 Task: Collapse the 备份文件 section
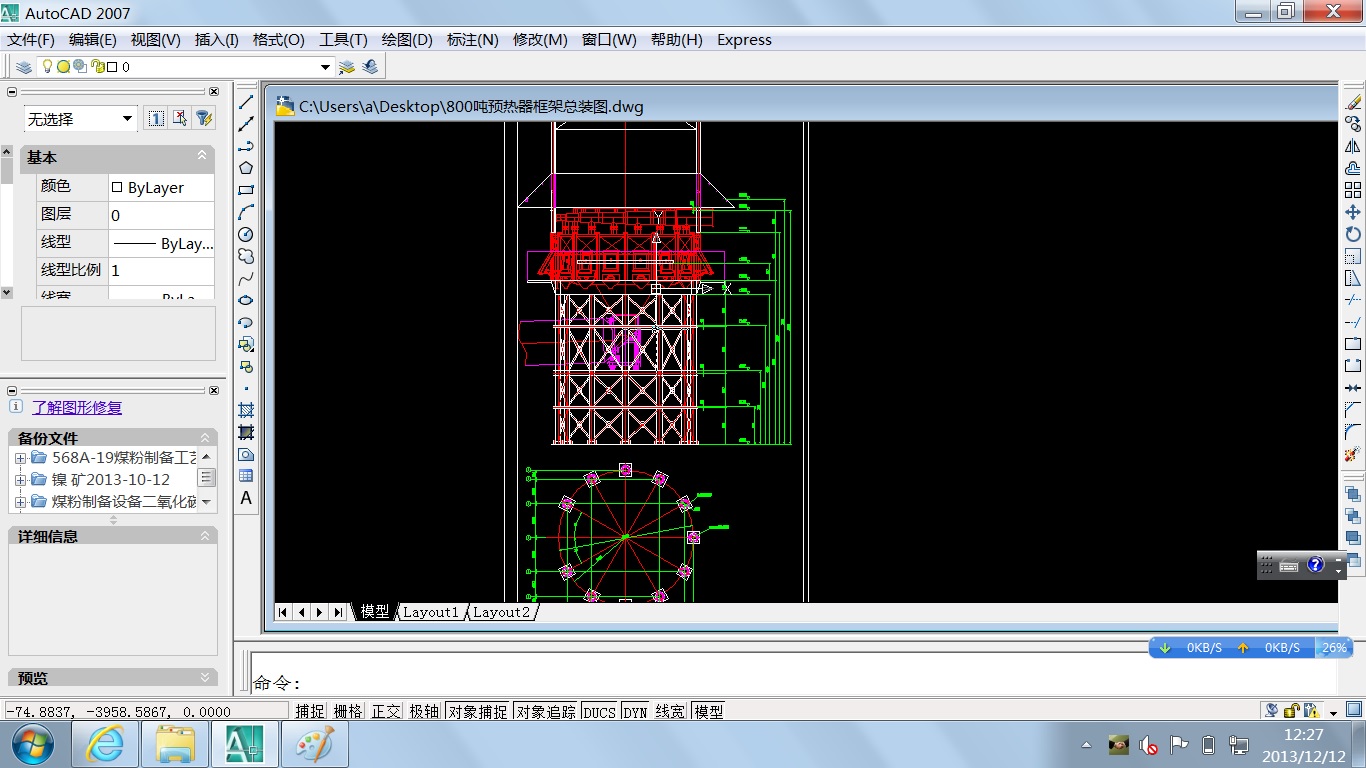205,438
